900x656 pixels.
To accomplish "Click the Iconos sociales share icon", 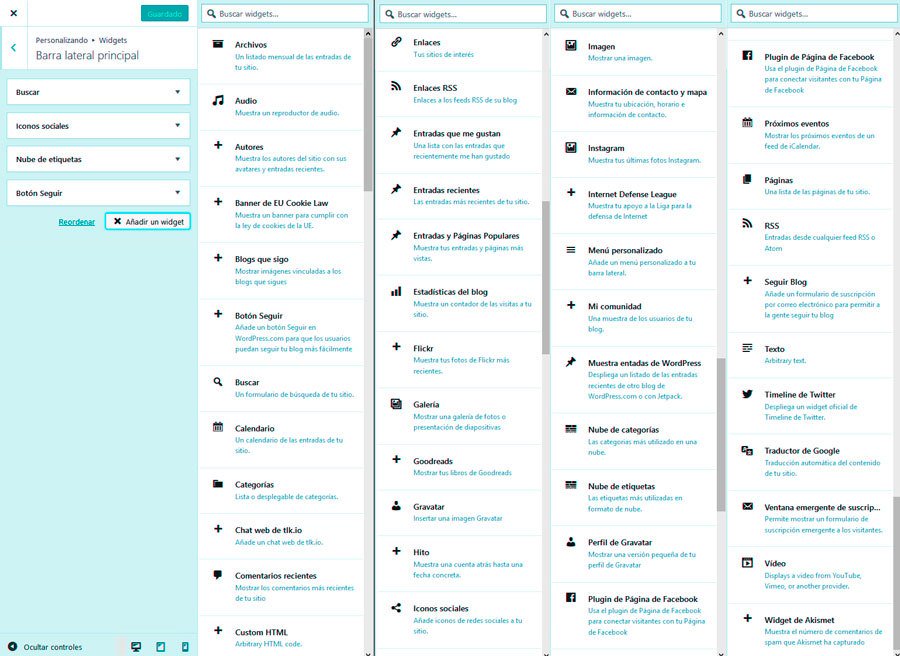I will [x=396, y=607].
